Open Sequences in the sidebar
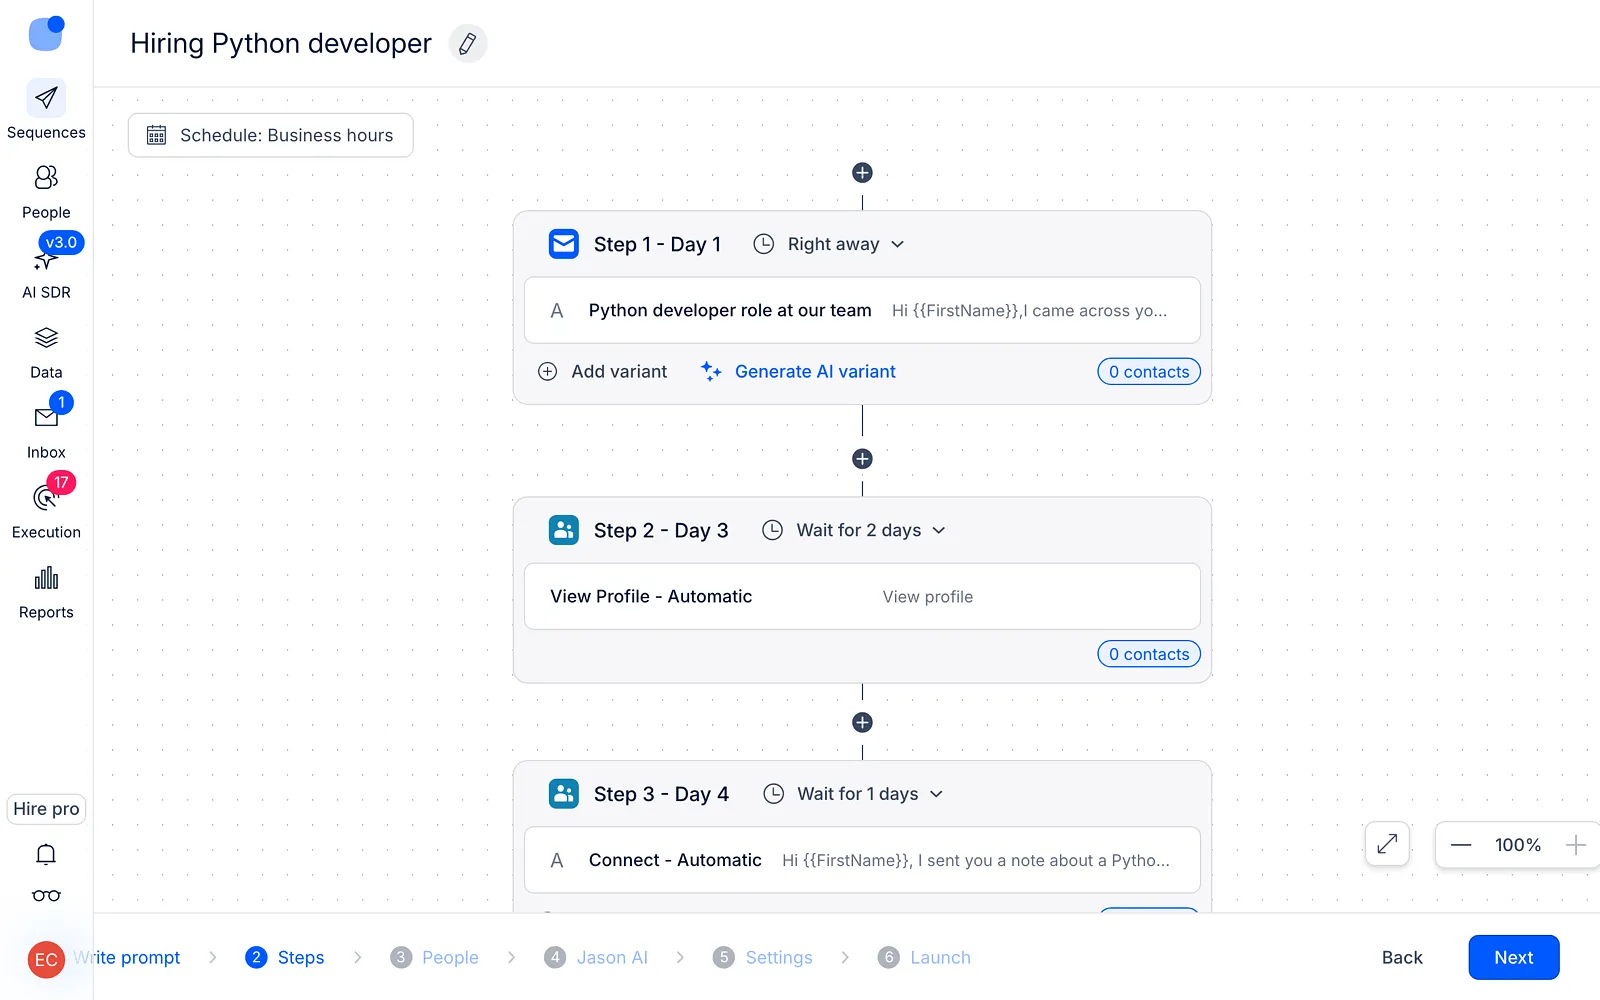 (46, 110)
